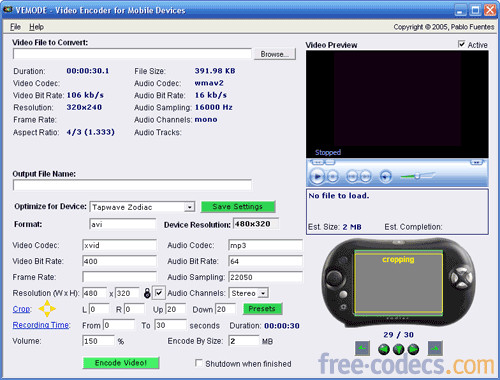The width and height of the screenshot is (500, 380).
Task: Click the mute speaker button in player
Action: pyautogui.click(x=386, y=176)
